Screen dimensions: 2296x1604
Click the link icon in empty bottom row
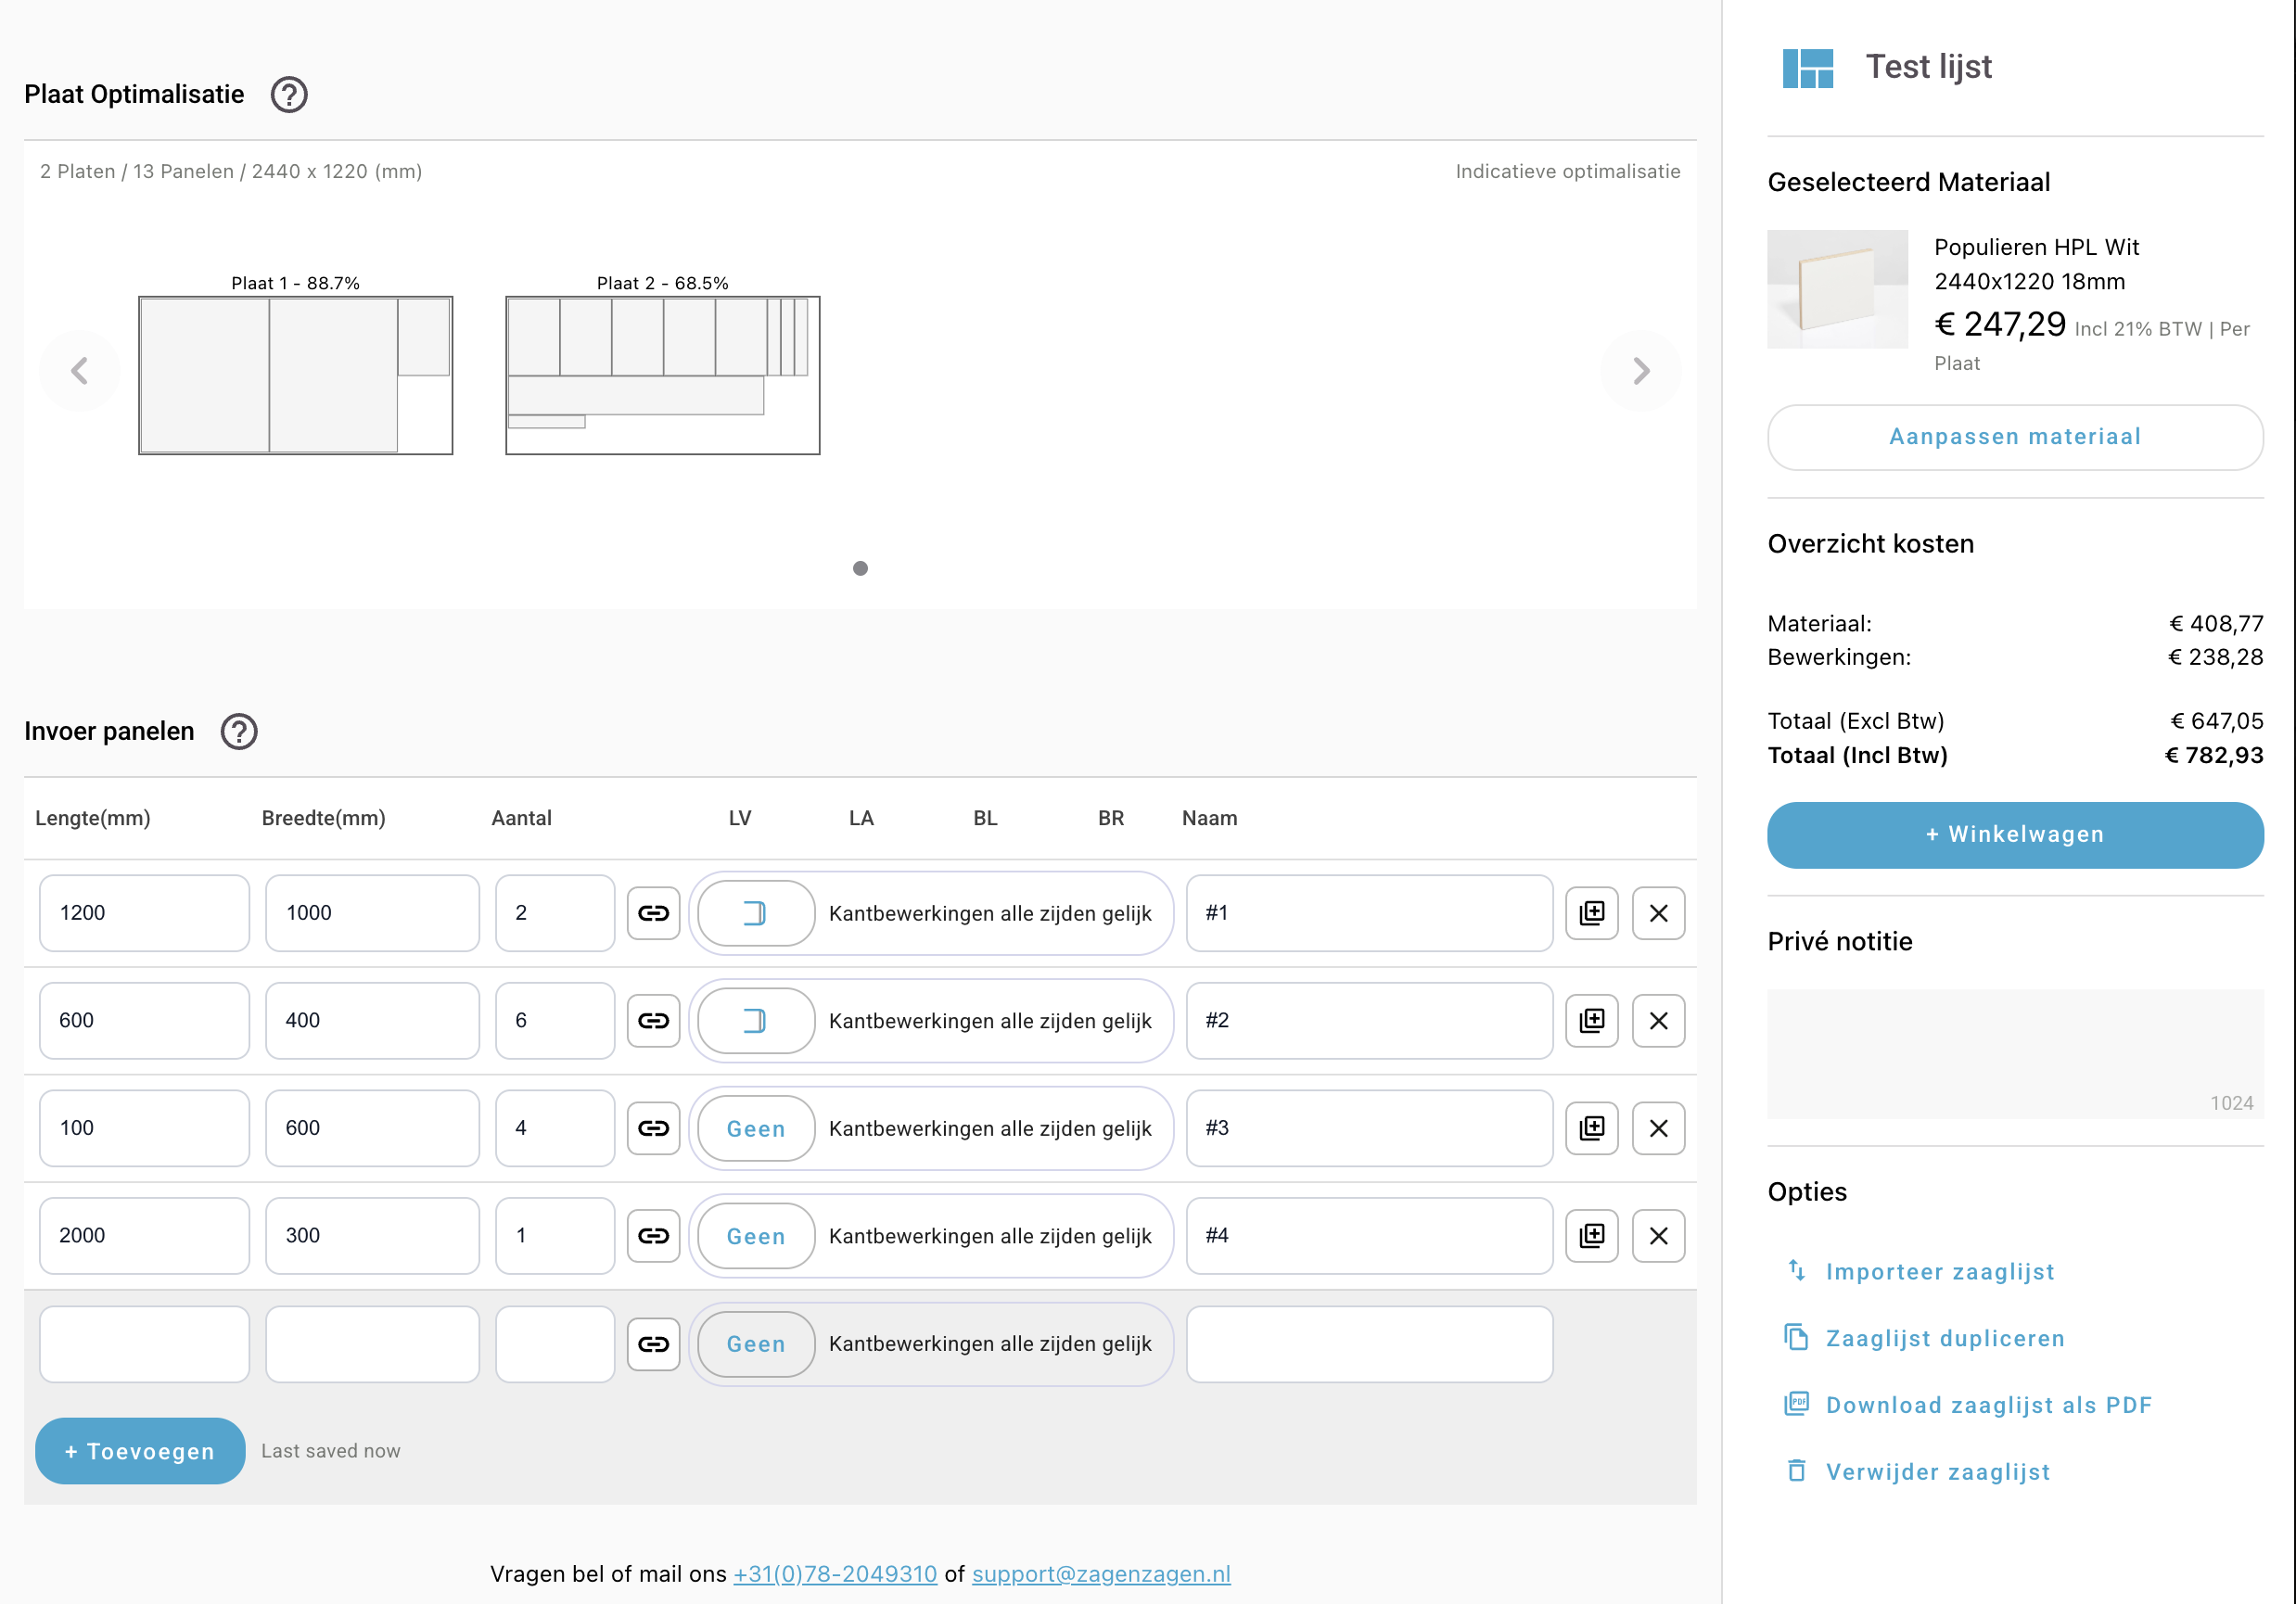(653, 1344)
